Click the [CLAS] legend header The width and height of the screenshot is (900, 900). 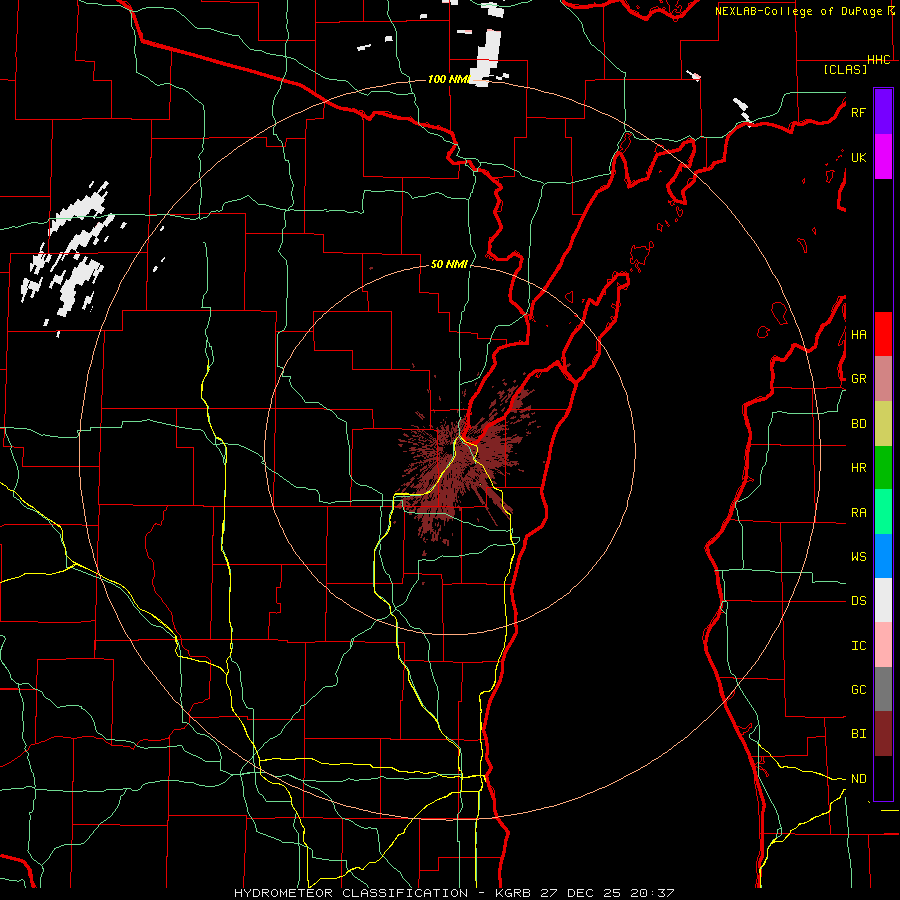click(845, 69)
